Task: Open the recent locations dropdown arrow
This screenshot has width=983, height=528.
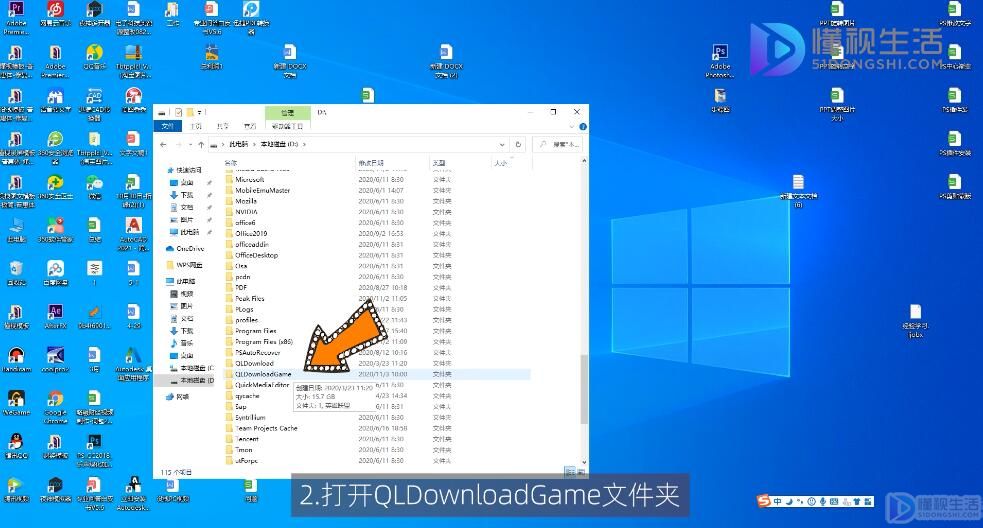Action: tap(190, 144)
